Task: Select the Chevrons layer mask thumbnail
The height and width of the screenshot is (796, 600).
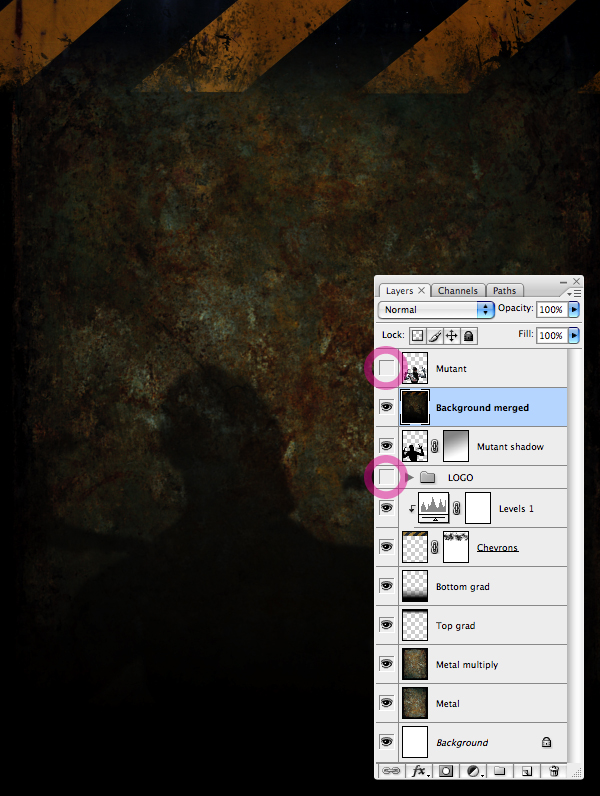Action: point(456,547)
